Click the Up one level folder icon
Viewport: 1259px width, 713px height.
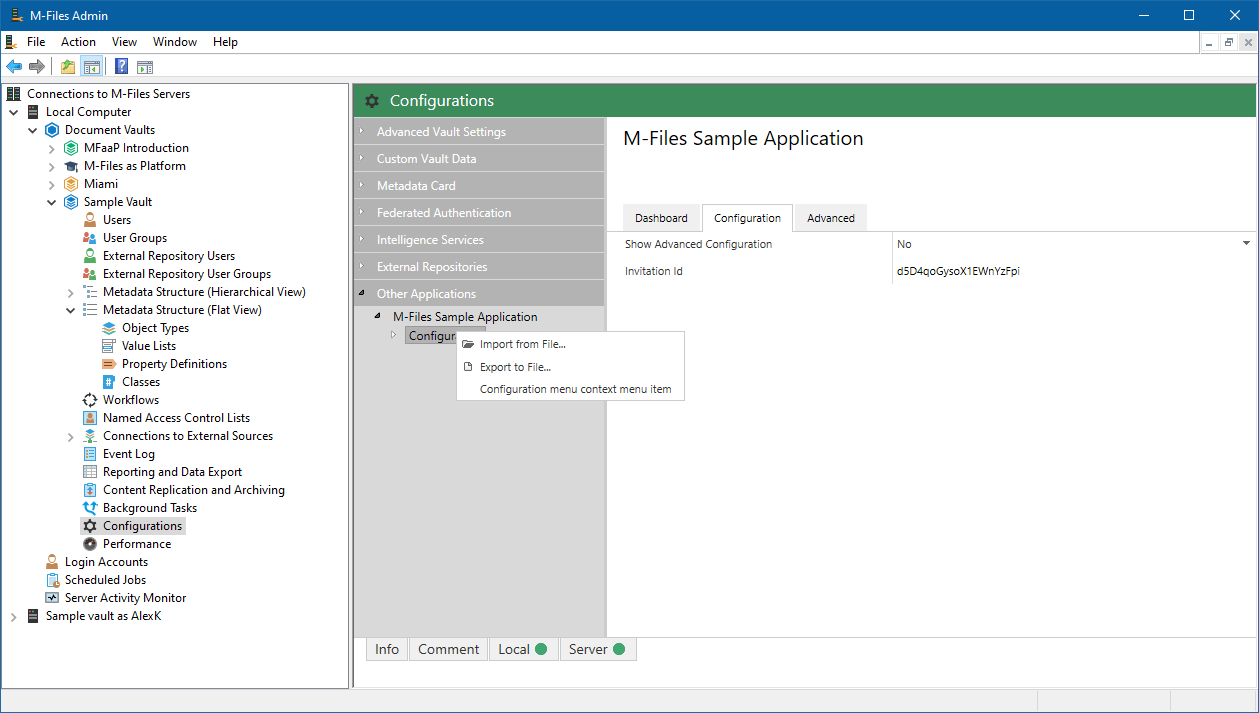68,67
